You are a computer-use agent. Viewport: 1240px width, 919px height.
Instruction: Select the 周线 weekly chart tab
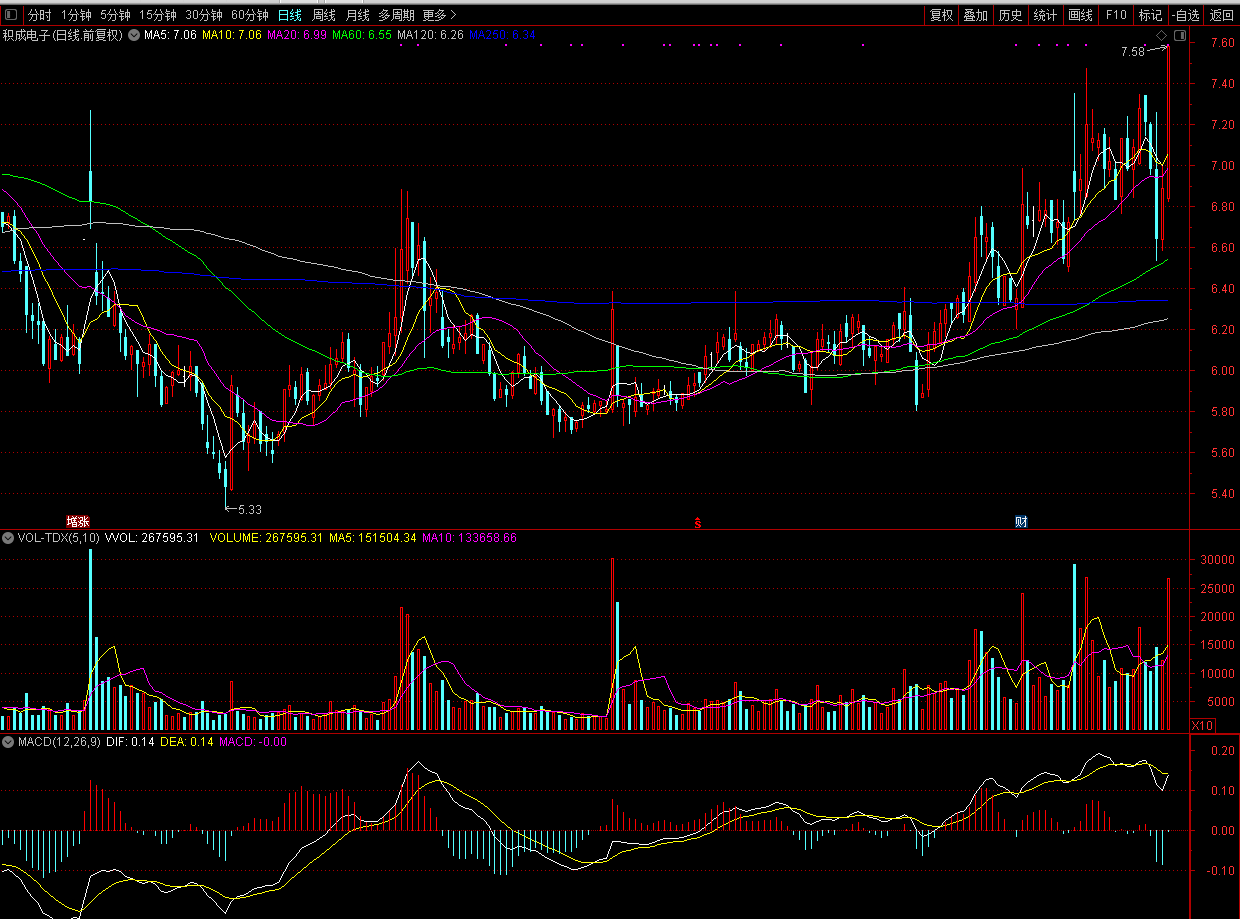point(324,15)
